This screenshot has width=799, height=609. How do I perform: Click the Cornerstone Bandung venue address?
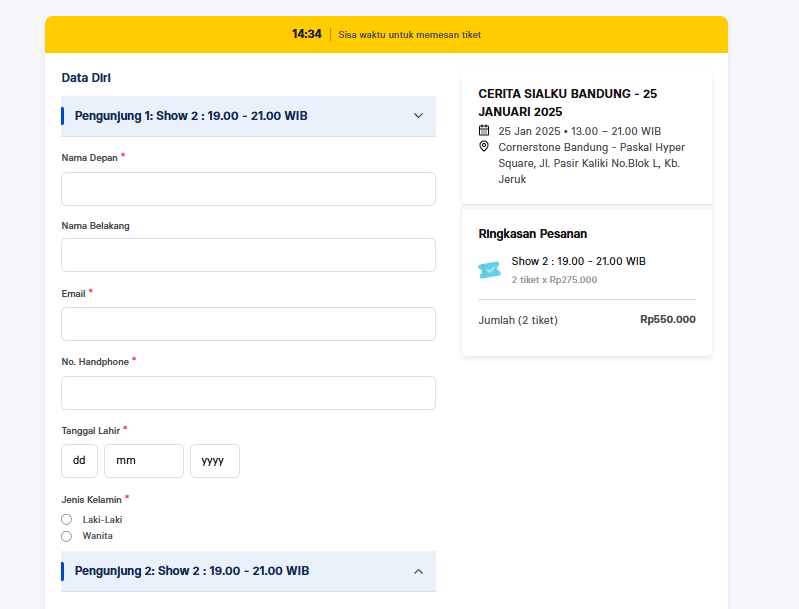[592, 163]
